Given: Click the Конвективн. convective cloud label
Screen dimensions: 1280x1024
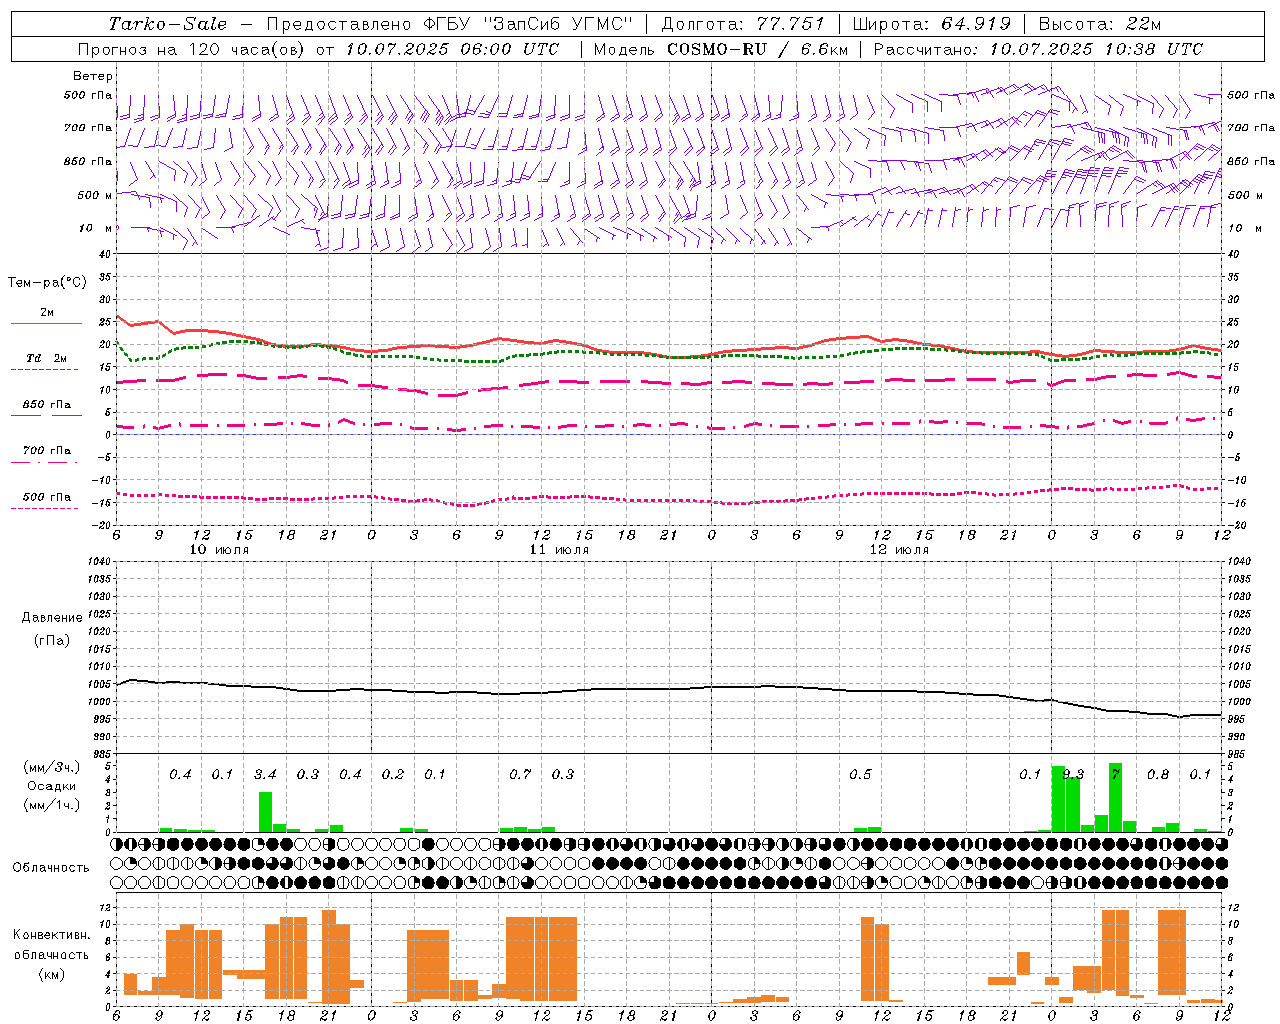Looking at the screenshot, I should click(x=51, y=935).
